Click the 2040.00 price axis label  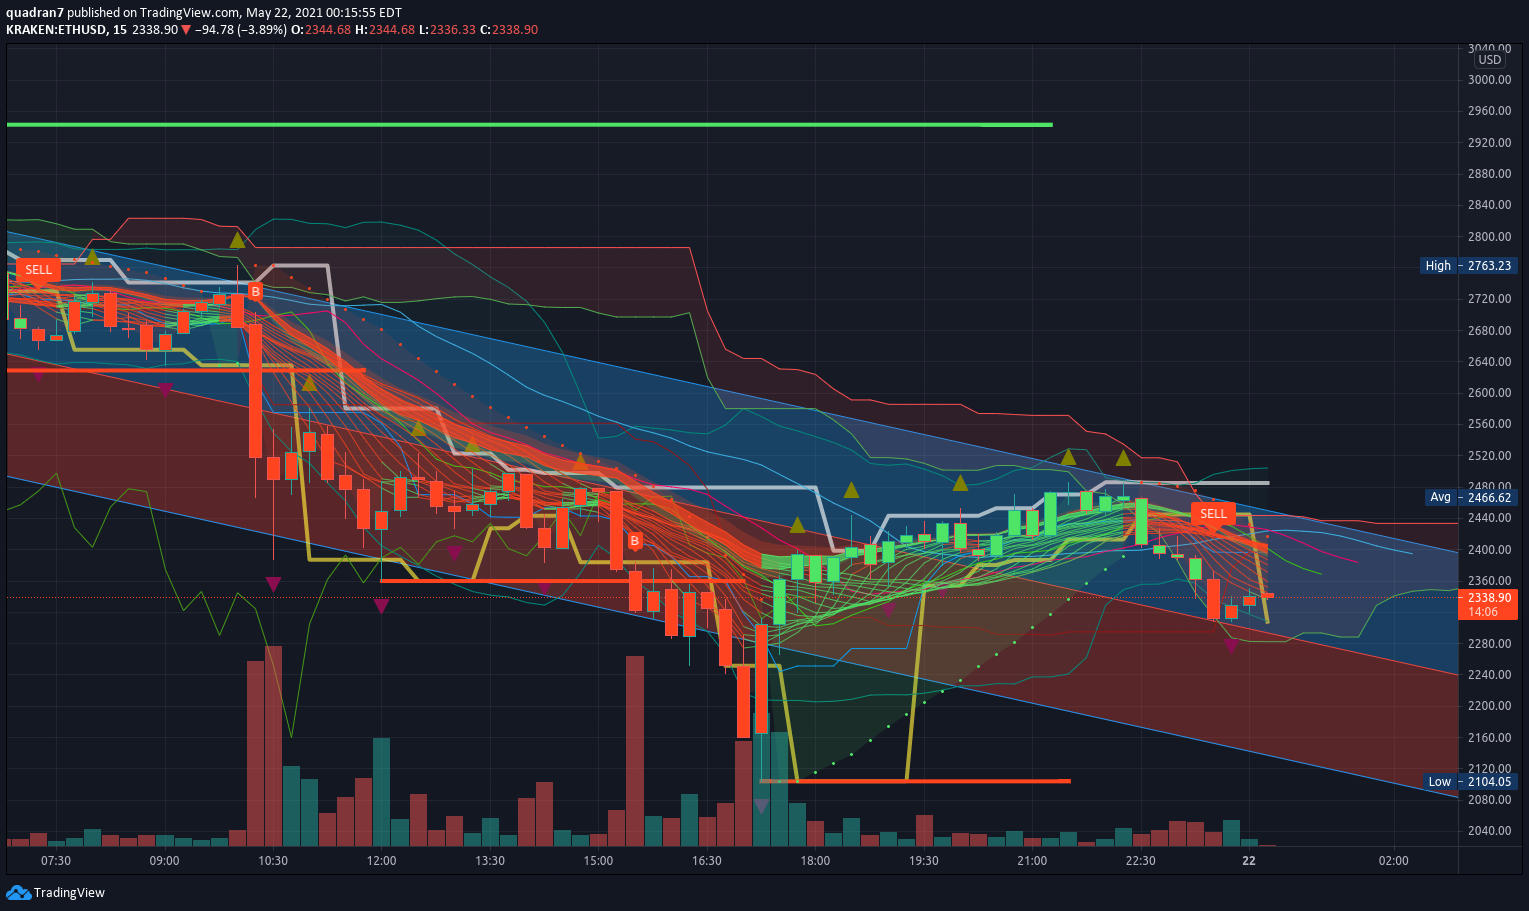tap(1489, 831)
